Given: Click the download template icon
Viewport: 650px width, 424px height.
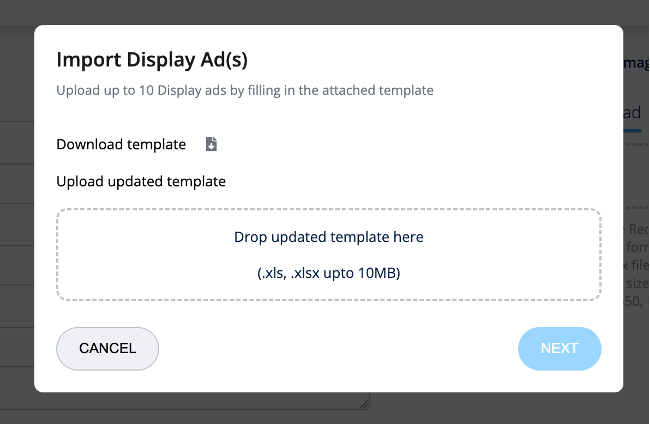Looking at the screenshot, I should 211,144.
